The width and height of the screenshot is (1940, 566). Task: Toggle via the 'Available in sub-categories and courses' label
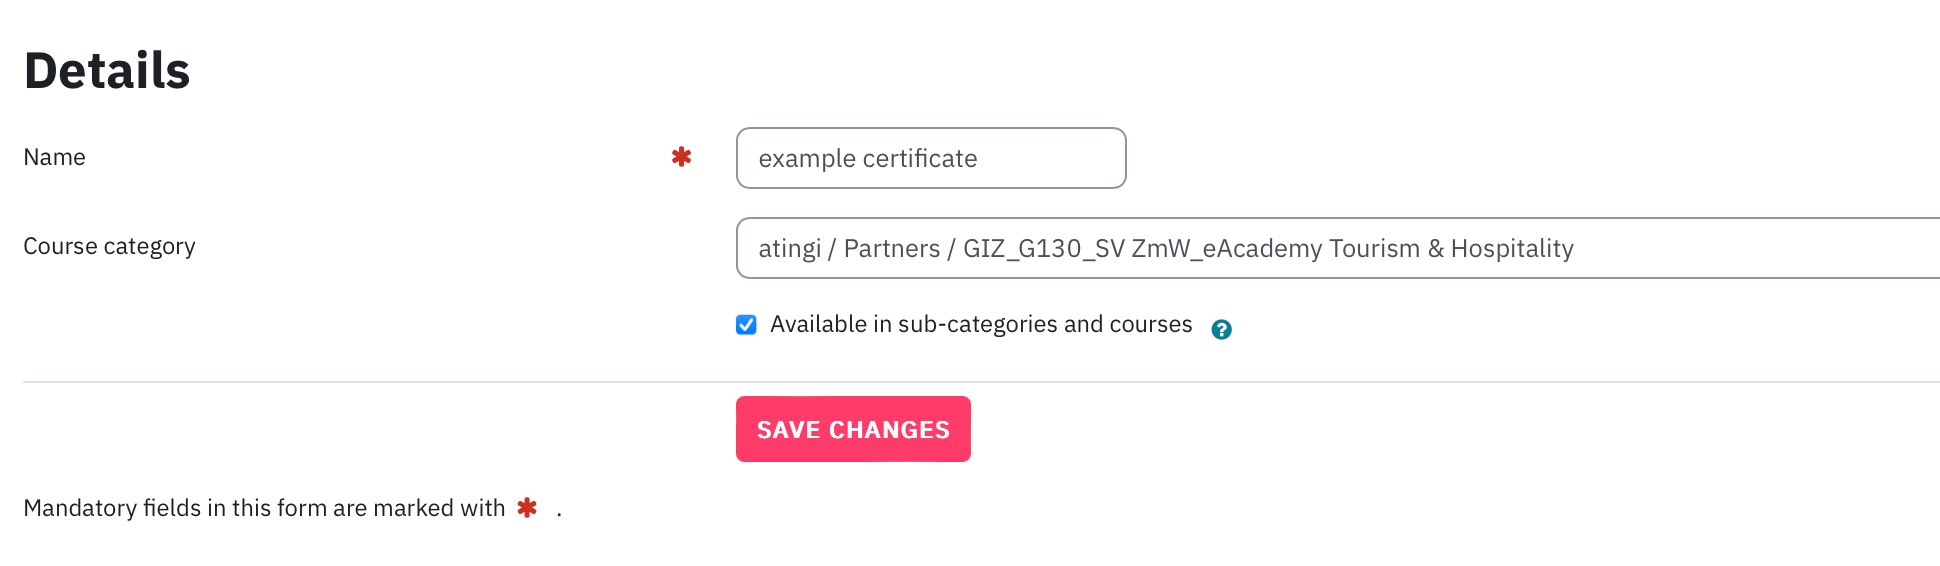pyautogui.click(x=981, y=325)
